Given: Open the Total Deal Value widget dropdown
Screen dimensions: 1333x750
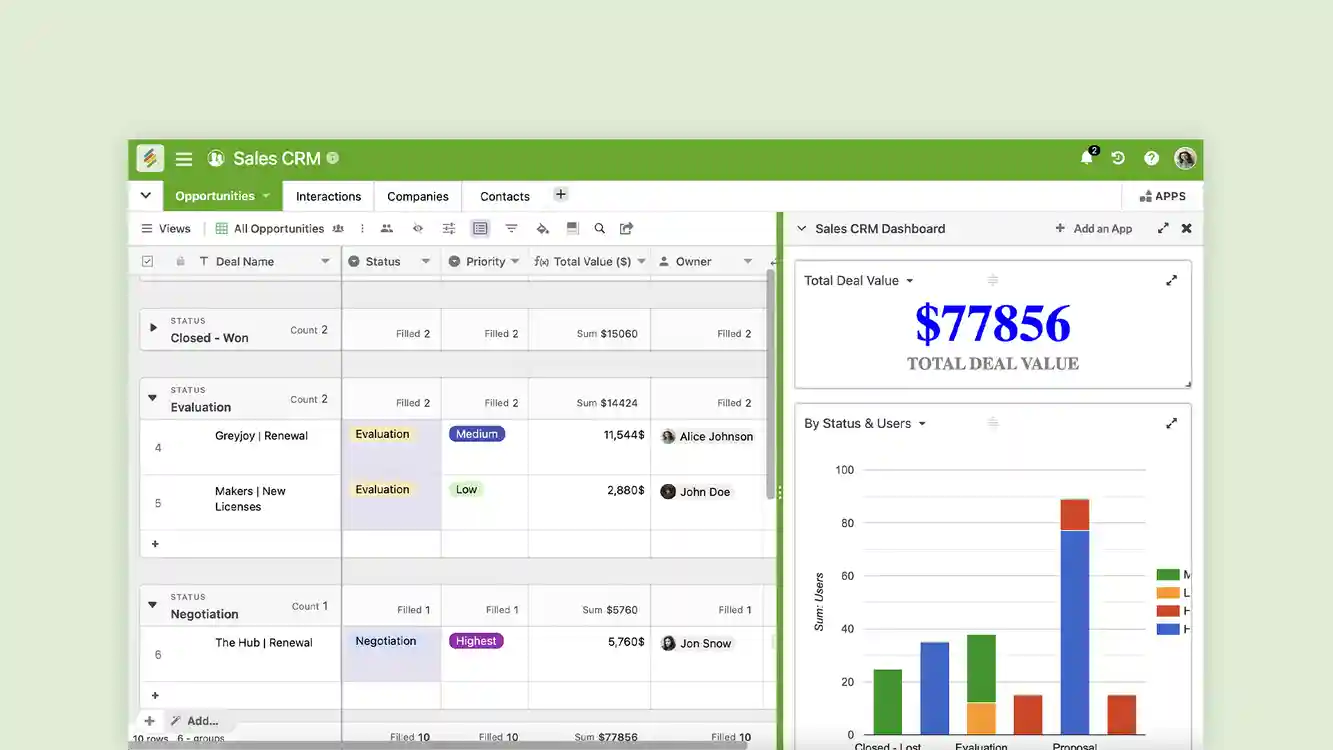Looking at the screenshot, I should pos(911,280).
